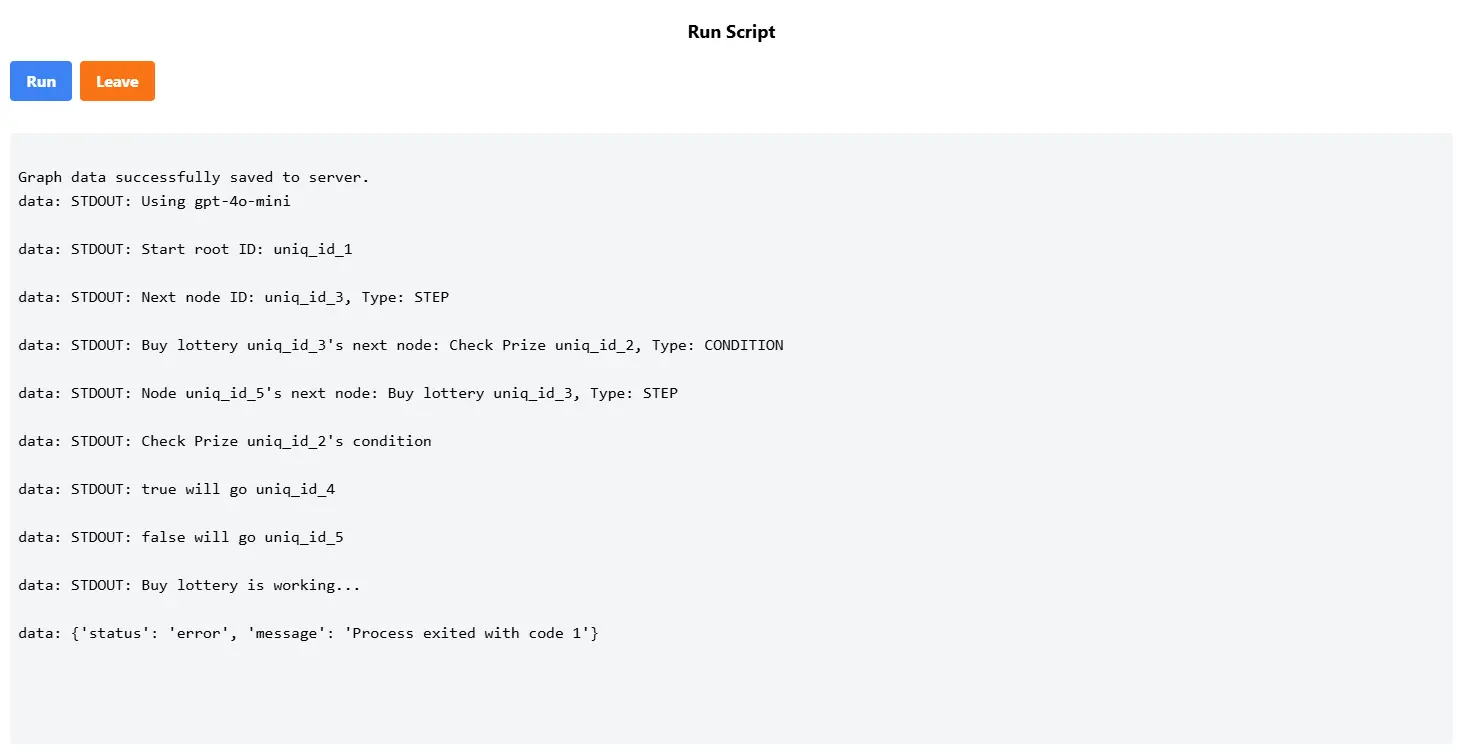Viewport: 1461px width, 750px height.
Task: Click the word 'CONDITION' in the output
Action: pos(744,345)
